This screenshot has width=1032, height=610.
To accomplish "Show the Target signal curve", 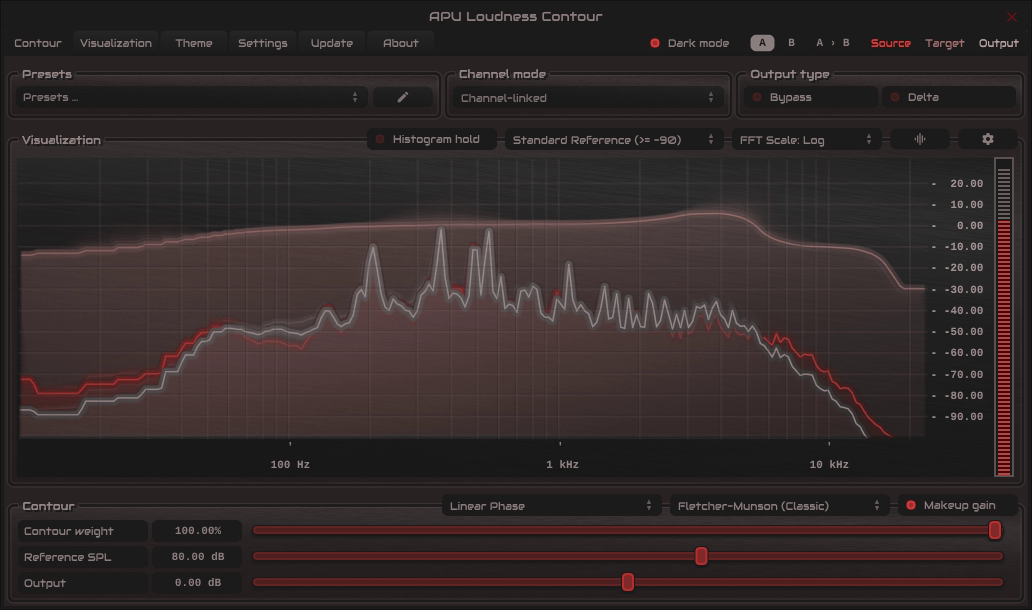I will [944, 43].
